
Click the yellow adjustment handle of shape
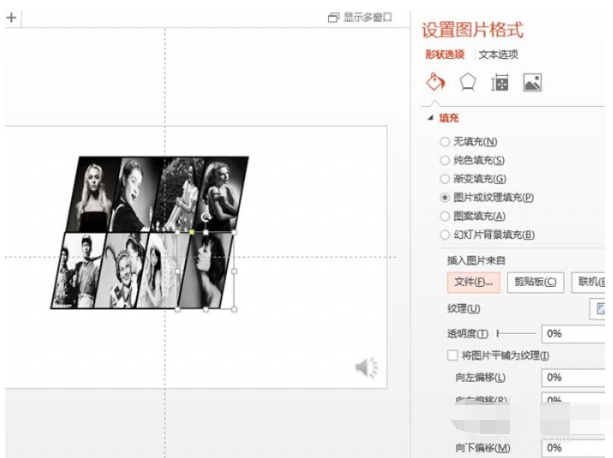(x=192, y=232)
